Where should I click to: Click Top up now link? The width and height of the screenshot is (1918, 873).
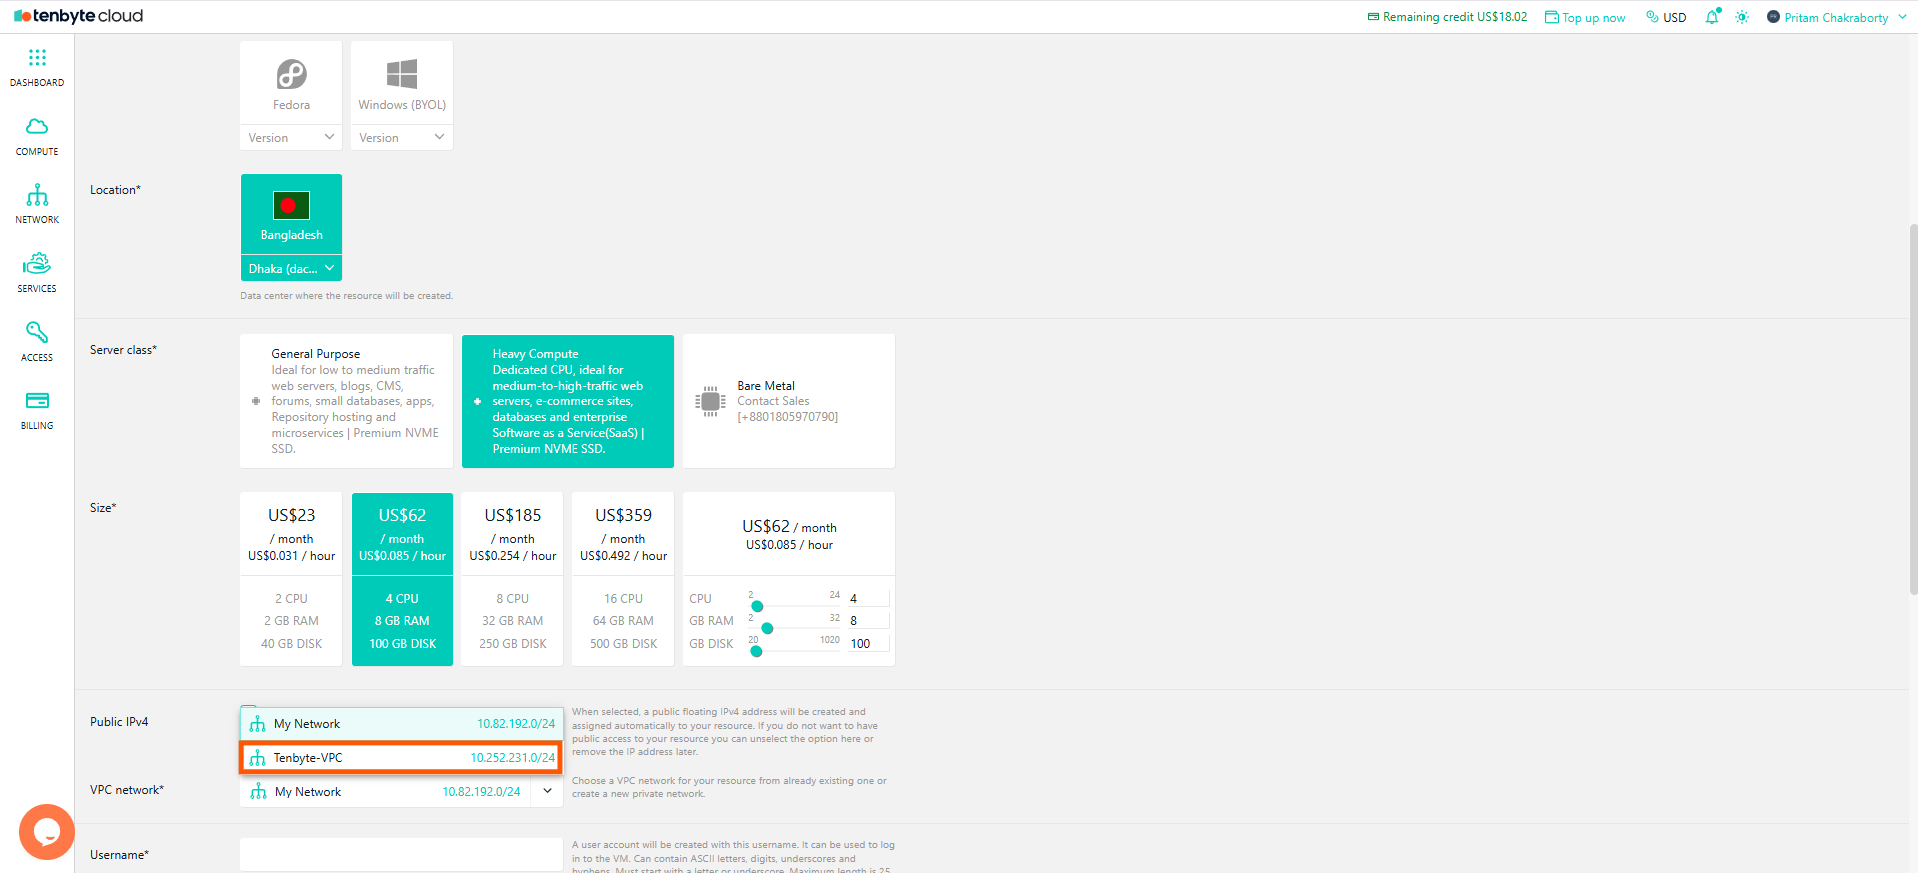pos(1585,17)
